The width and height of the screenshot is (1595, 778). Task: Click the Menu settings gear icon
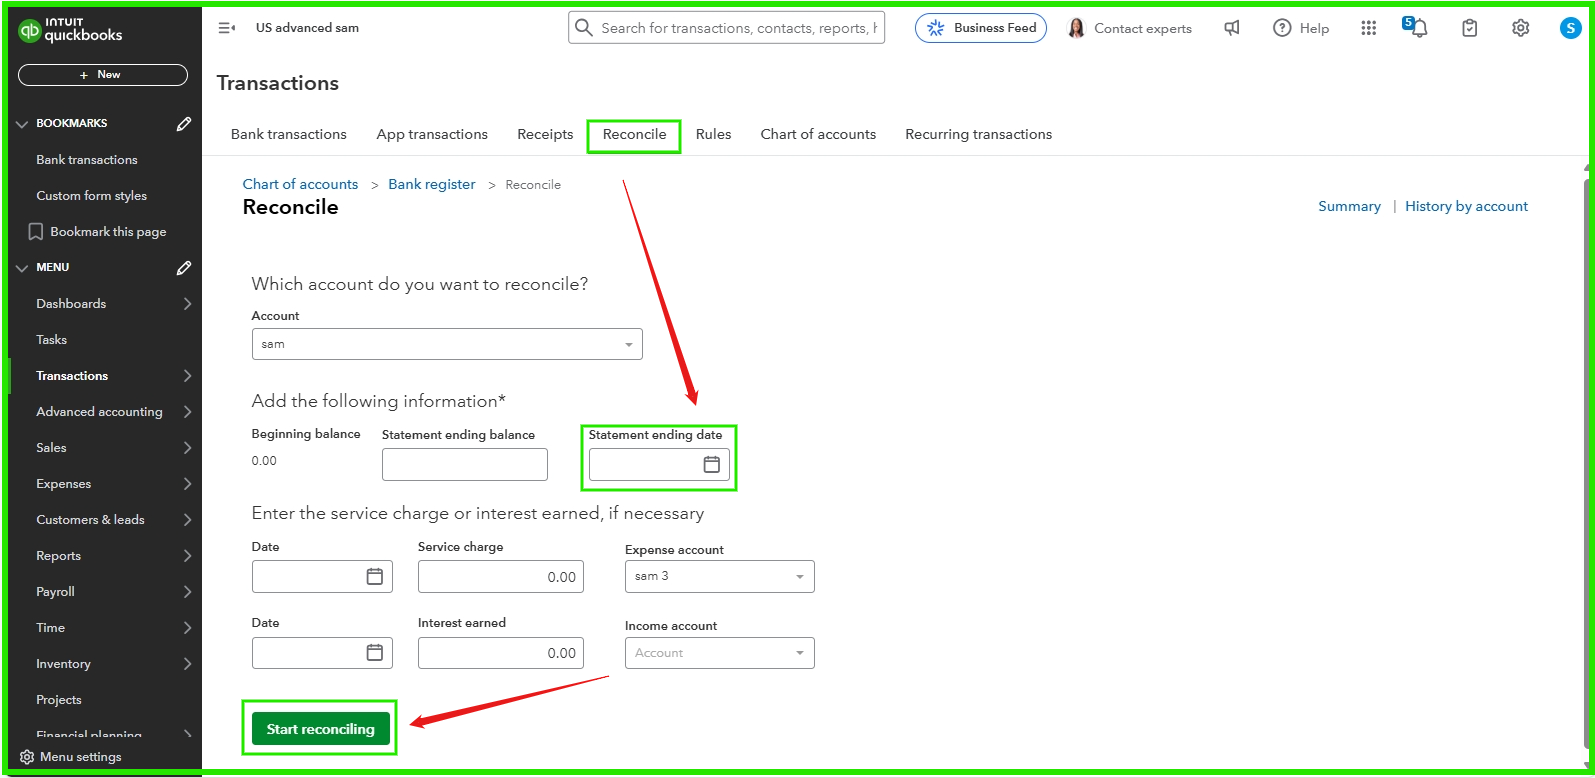[x=27, y=757]
